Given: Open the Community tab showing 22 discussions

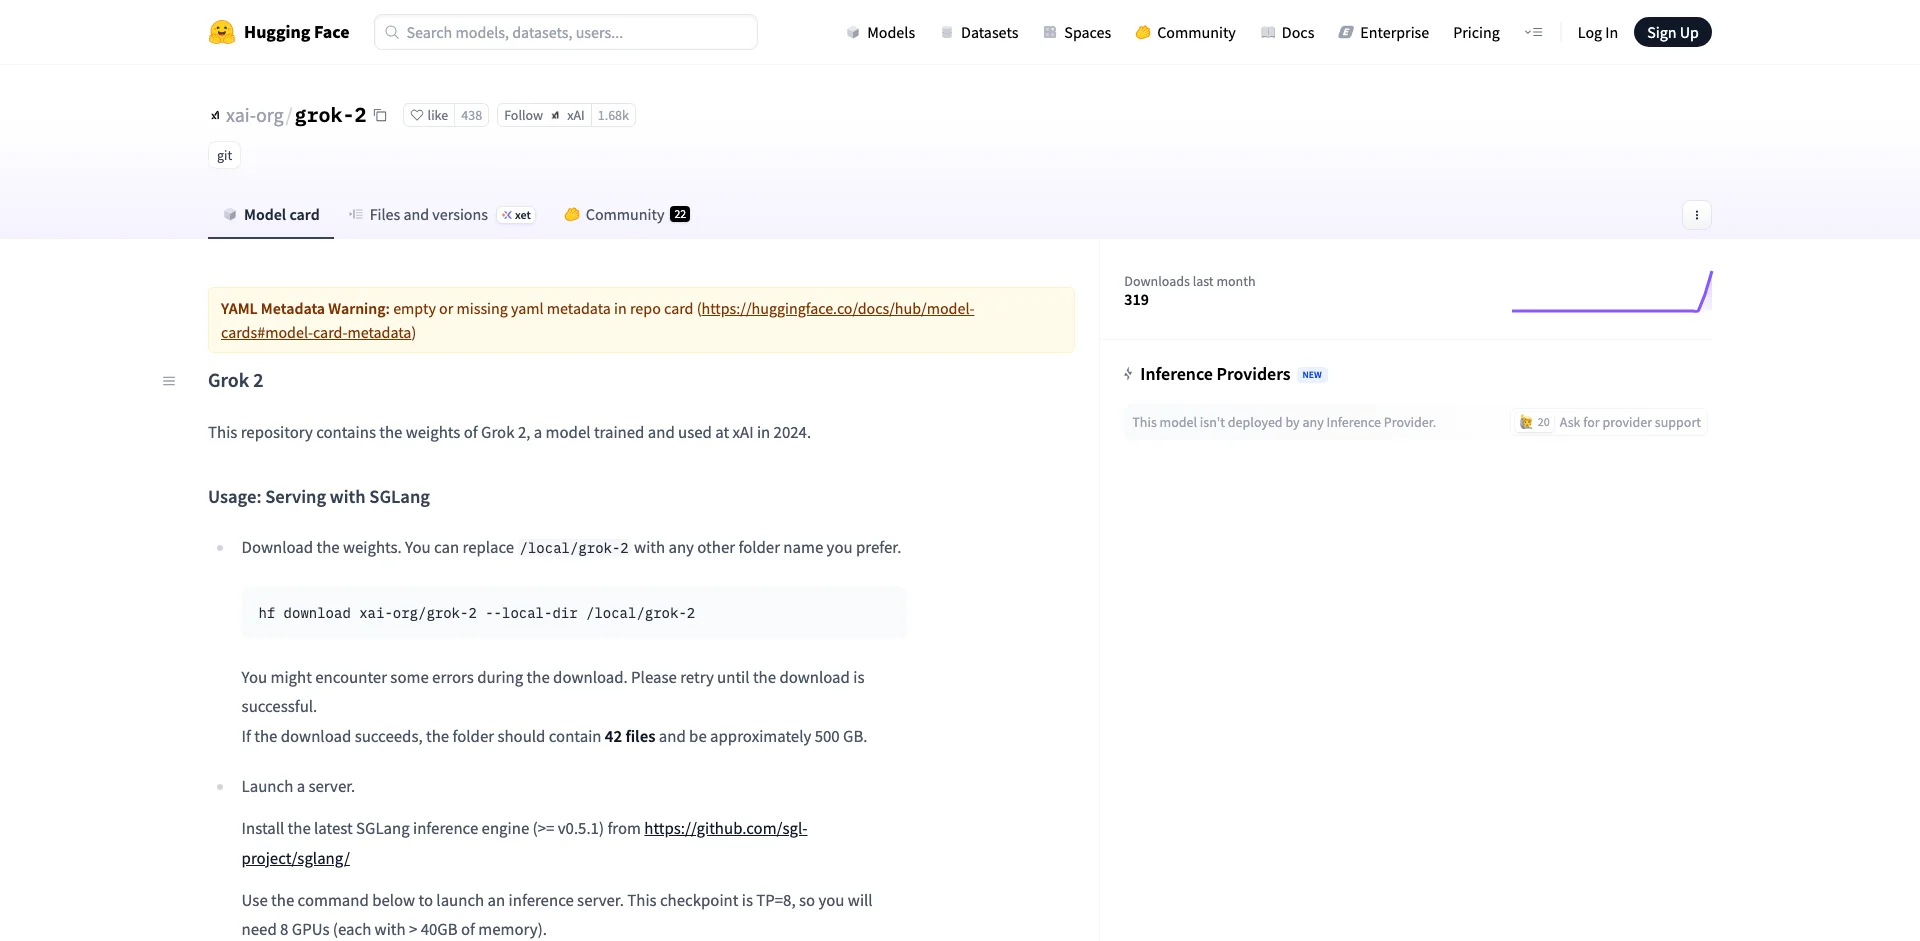Looking at the screenshot, I should point(624,214).
